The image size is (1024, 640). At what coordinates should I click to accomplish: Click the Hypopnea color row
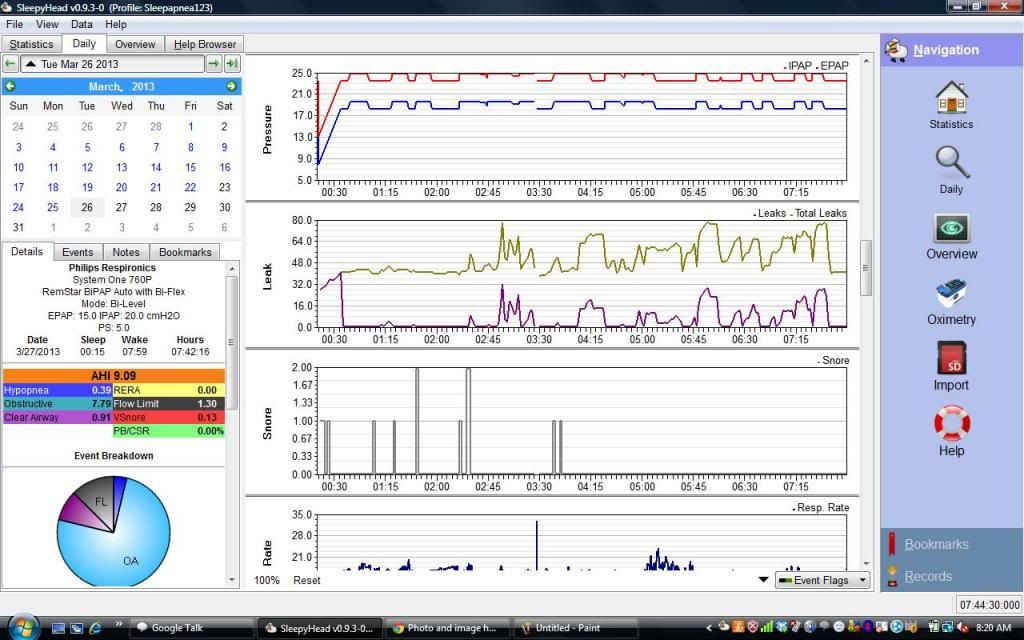coord(57,390)
